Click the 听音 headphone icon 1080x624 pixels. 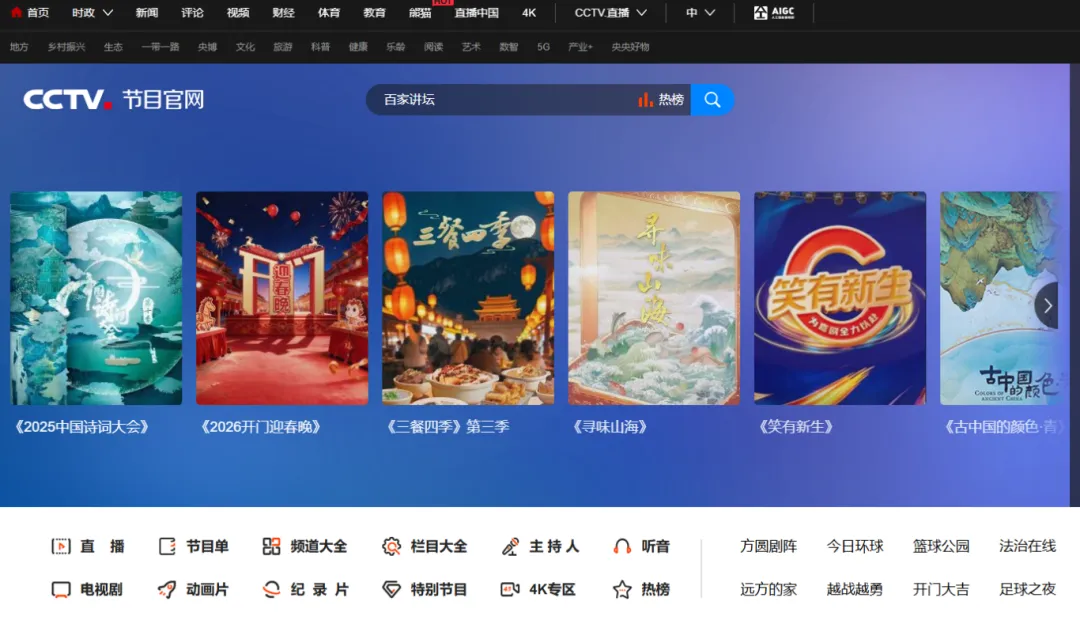[x=622, y=546]
